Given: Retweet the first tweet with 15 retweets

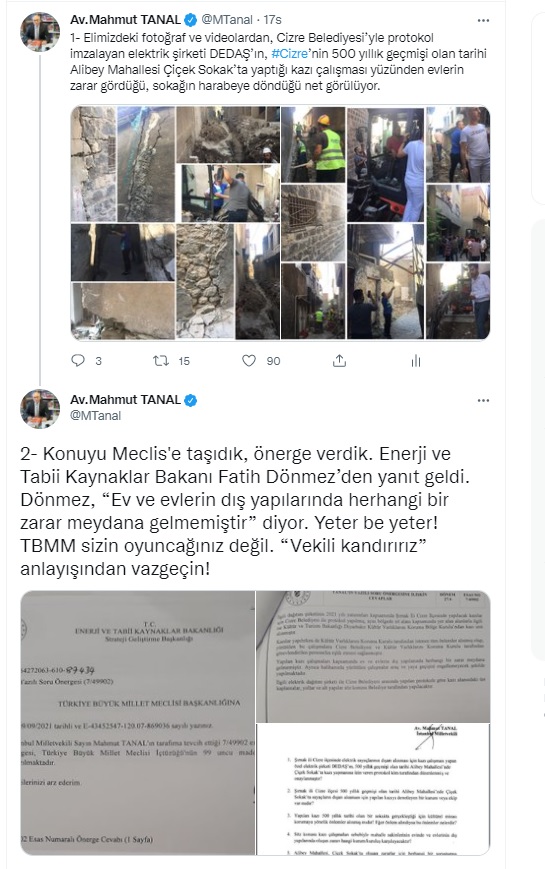Looking at the screenshot, I should click(161, 361).
